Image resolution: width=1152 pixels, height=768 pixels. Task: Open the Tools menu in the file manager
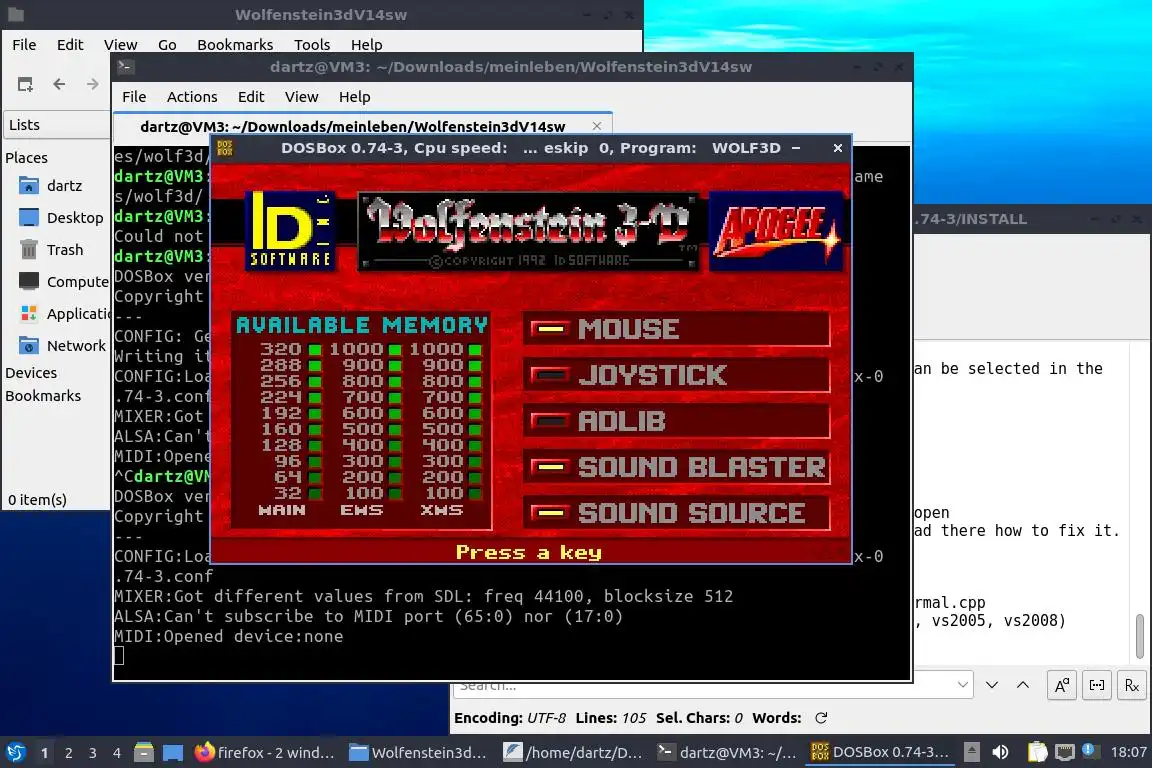pos(312,45)
